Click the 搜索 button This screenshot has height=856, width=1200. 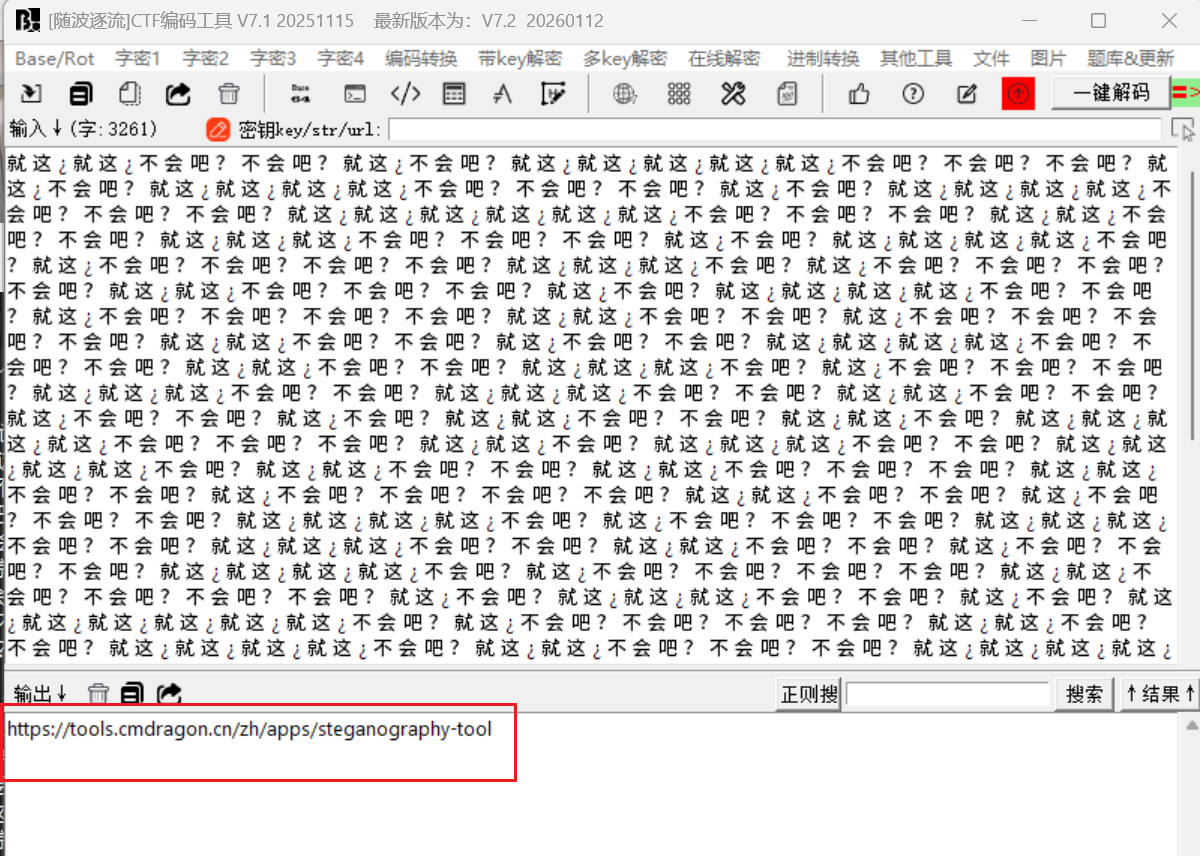tap(1085, 693)
